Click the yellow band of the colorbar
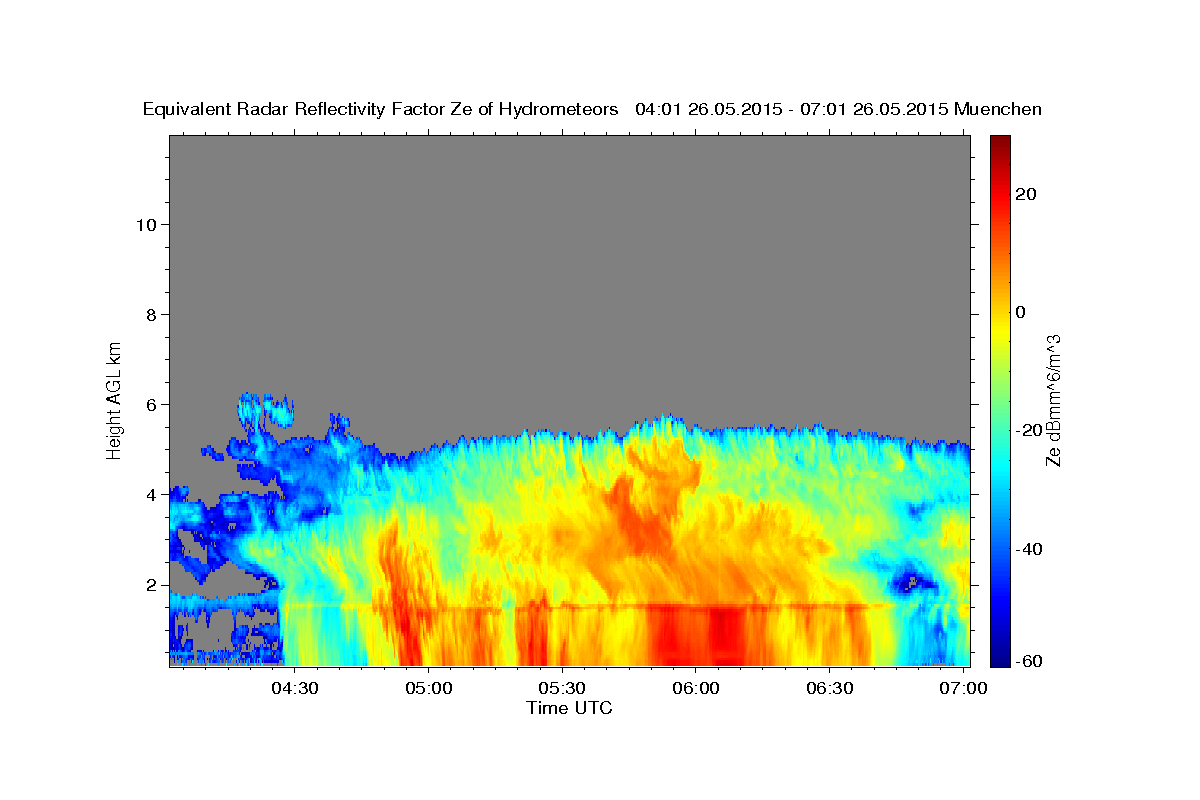 coord(1000,330)
